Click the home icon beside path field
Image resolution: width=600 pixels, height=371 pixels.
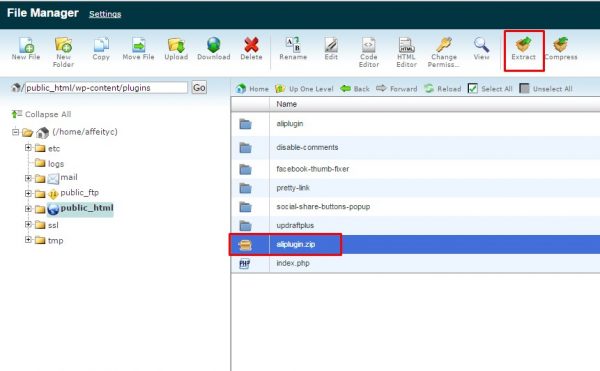point(16,88)
